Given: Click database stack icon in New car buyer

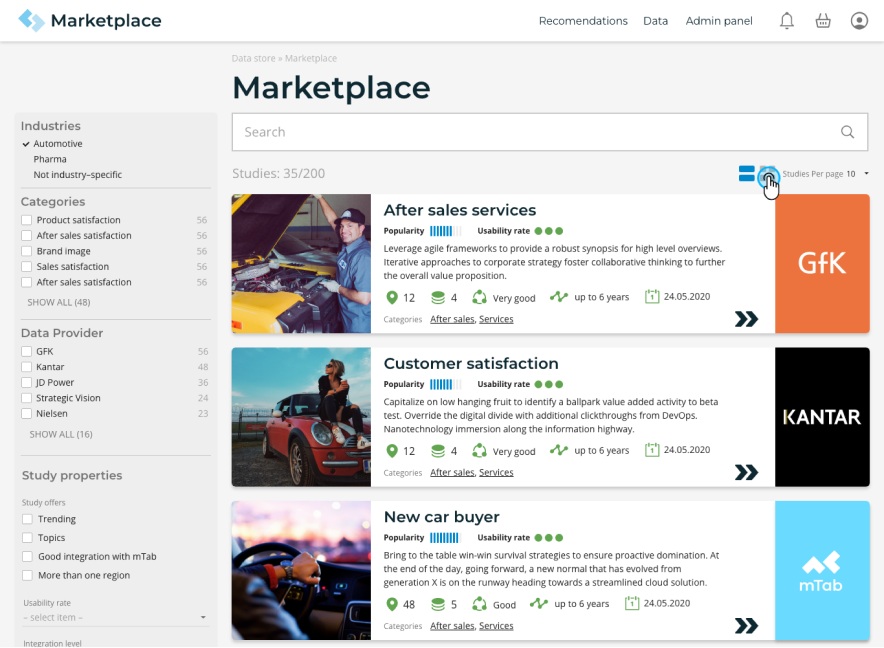Looking at the screenshot, I should click(x=437, y=604).
